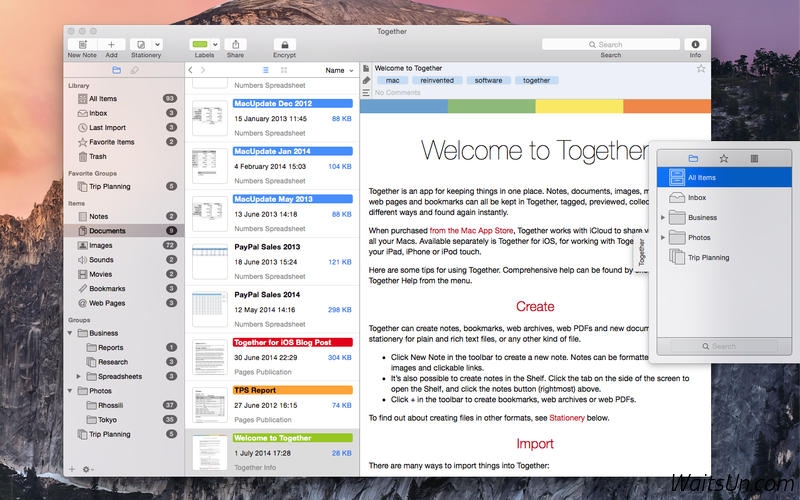Go forward with the right chevron

click(x=203, y=70)
